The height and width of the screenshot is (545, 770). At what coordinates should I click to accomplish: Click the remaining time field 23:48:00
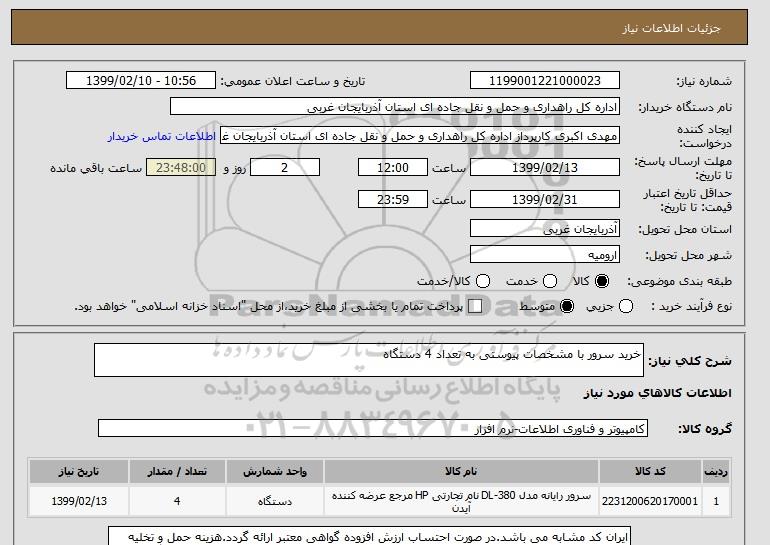tap(181, 167)
